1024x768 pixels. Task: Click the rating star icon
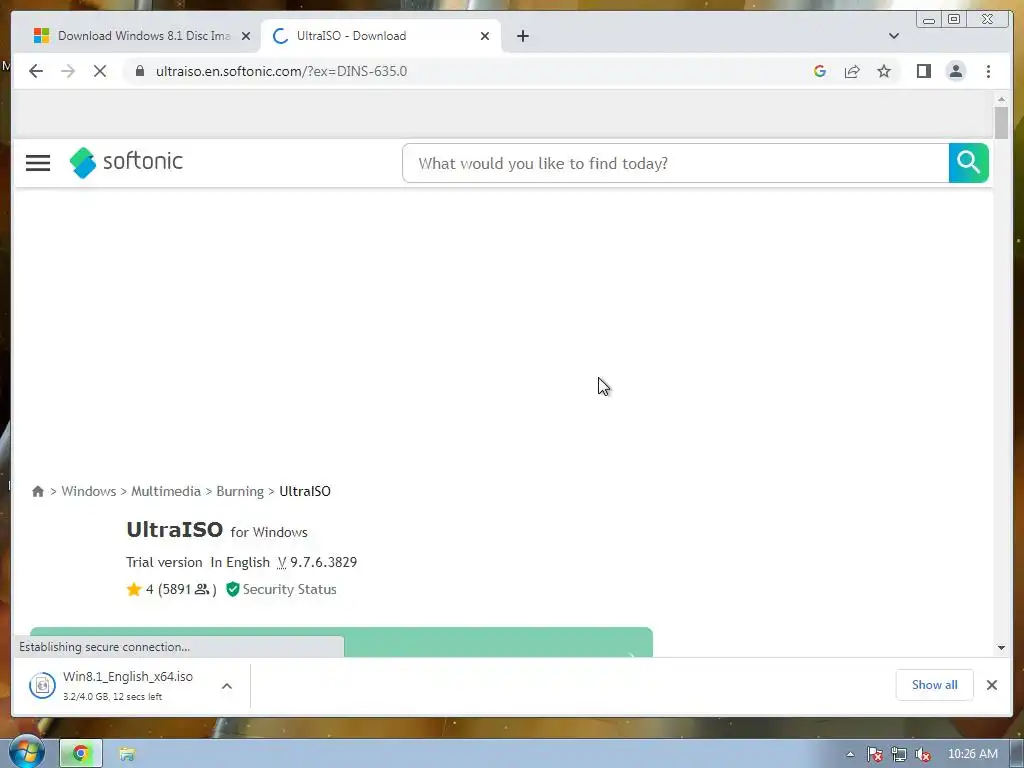click(134, 589)
